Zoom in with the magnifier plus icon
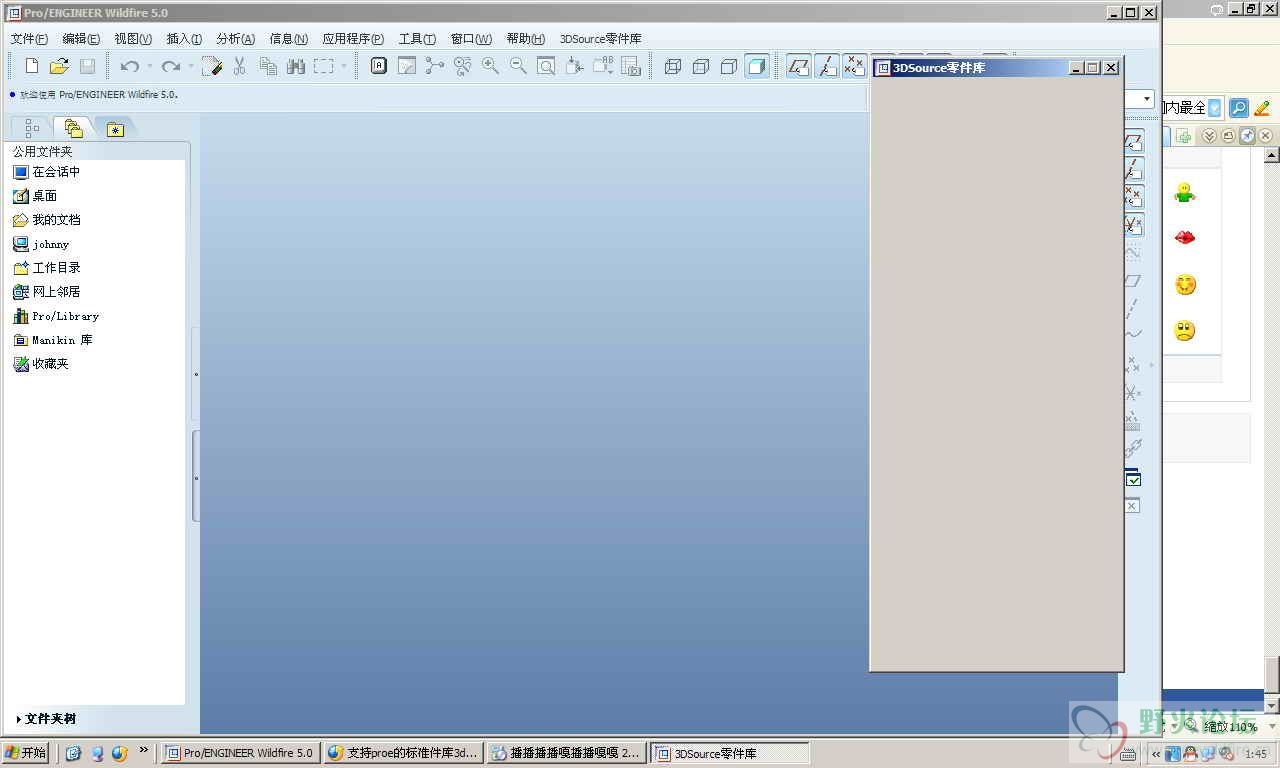Viewport: 1280px width, 768px height. coord(491,66)
